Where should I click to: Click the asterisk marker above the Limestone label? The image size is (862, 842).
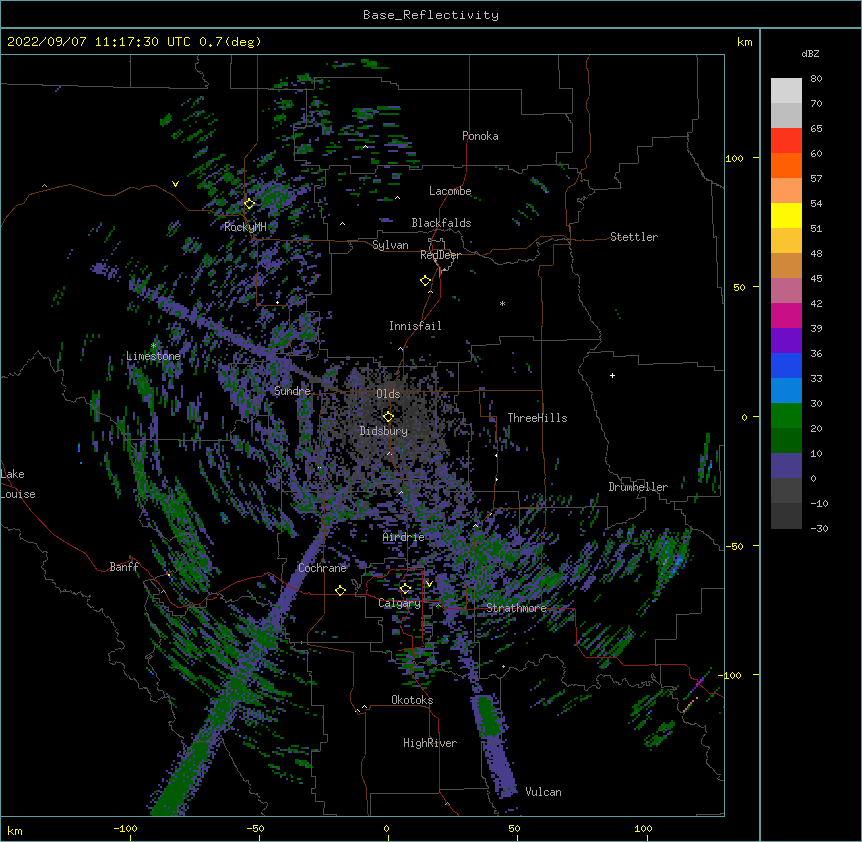pos(154,345)
